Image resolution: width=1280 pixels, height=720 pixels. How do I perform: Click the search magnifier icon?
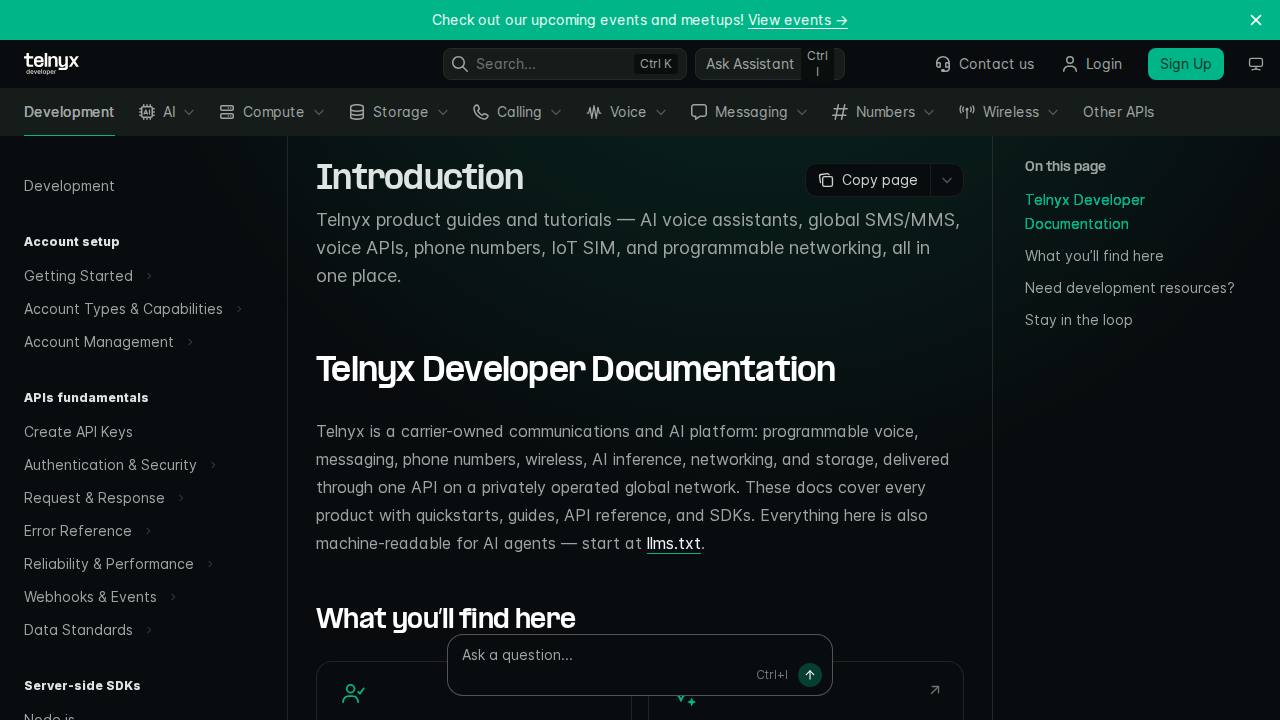[460, 64]
